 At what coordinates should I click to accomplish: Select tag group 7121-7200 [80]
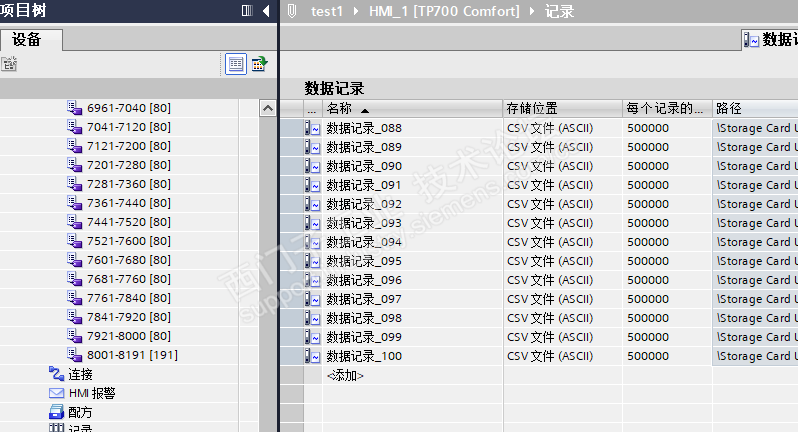coord(129,146)
